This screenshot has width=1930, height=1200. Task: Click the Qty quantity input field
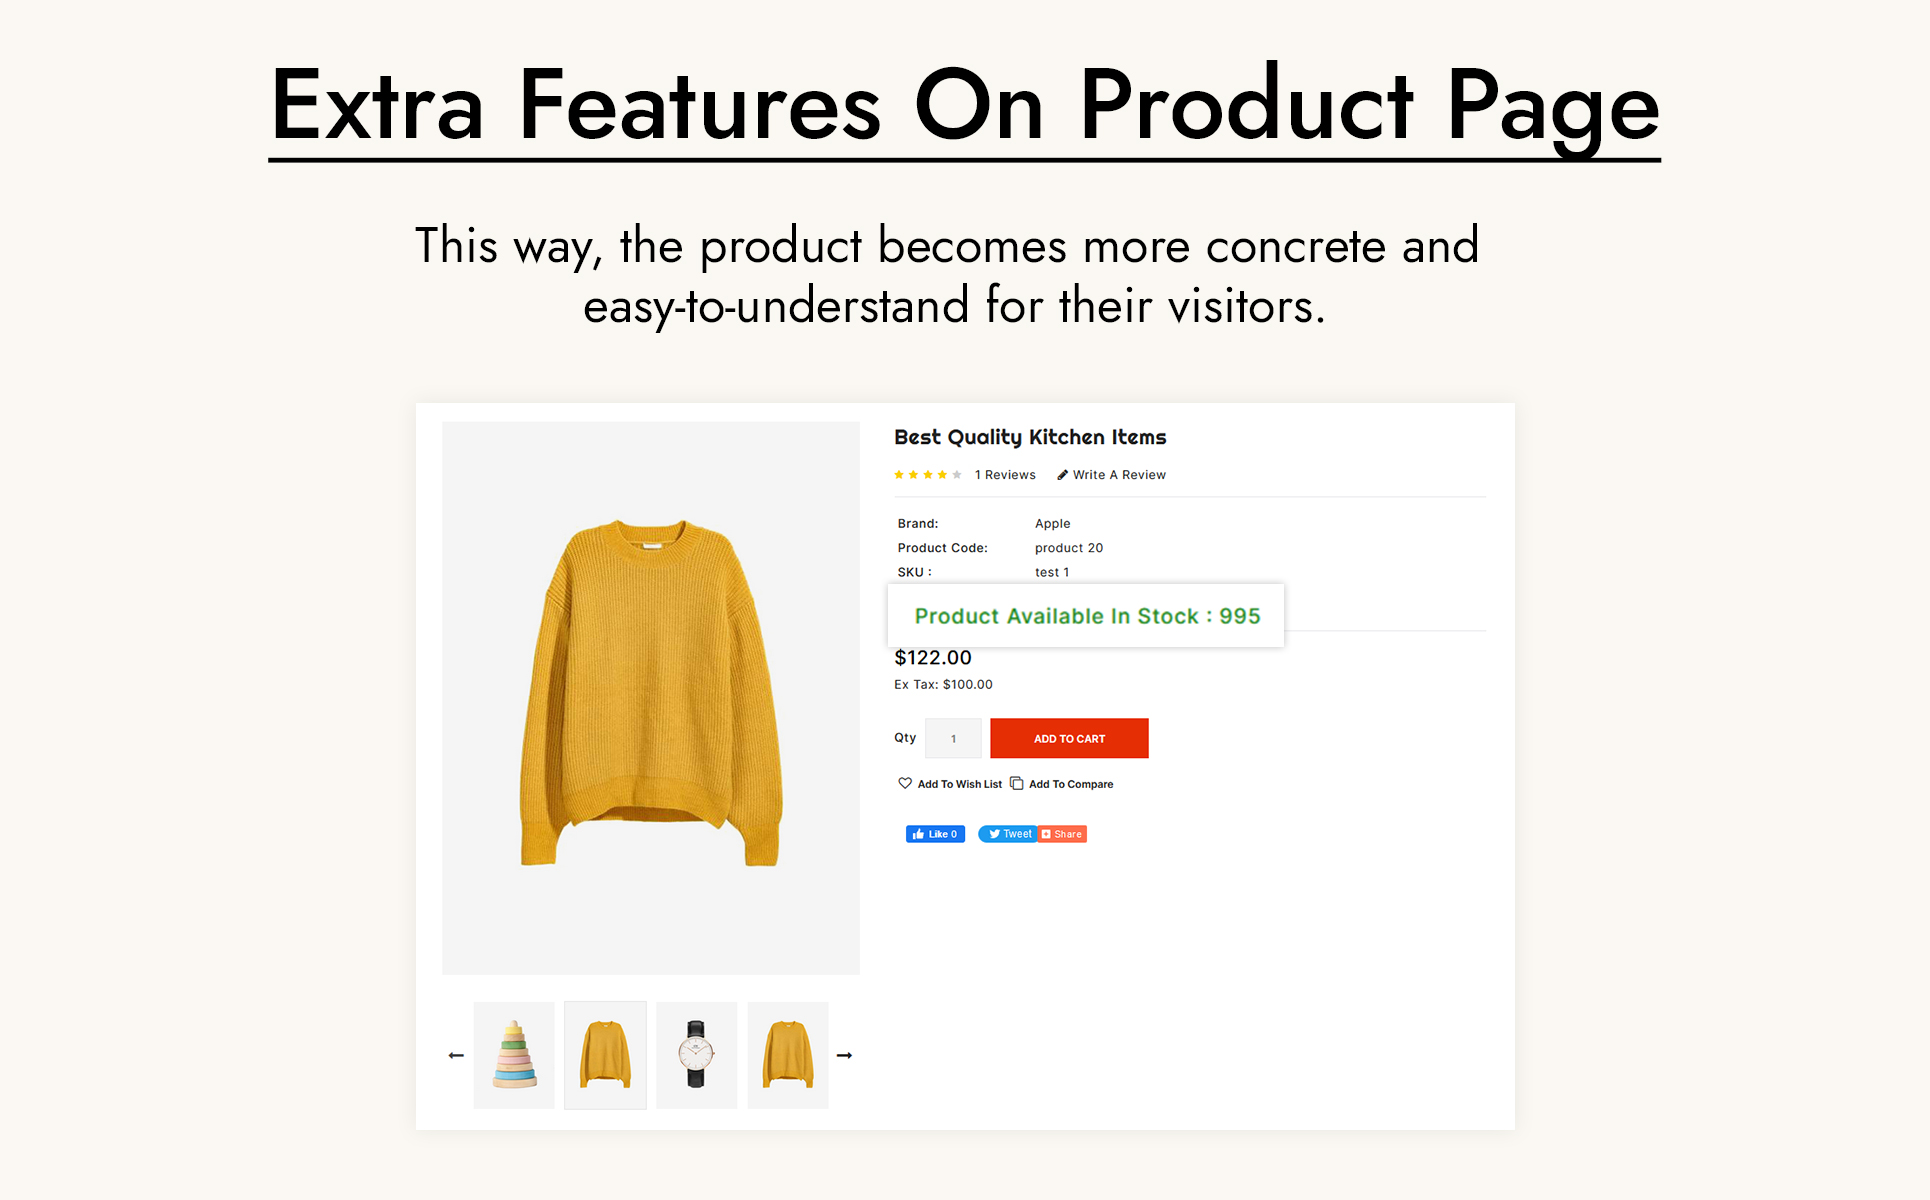[953, 739]
